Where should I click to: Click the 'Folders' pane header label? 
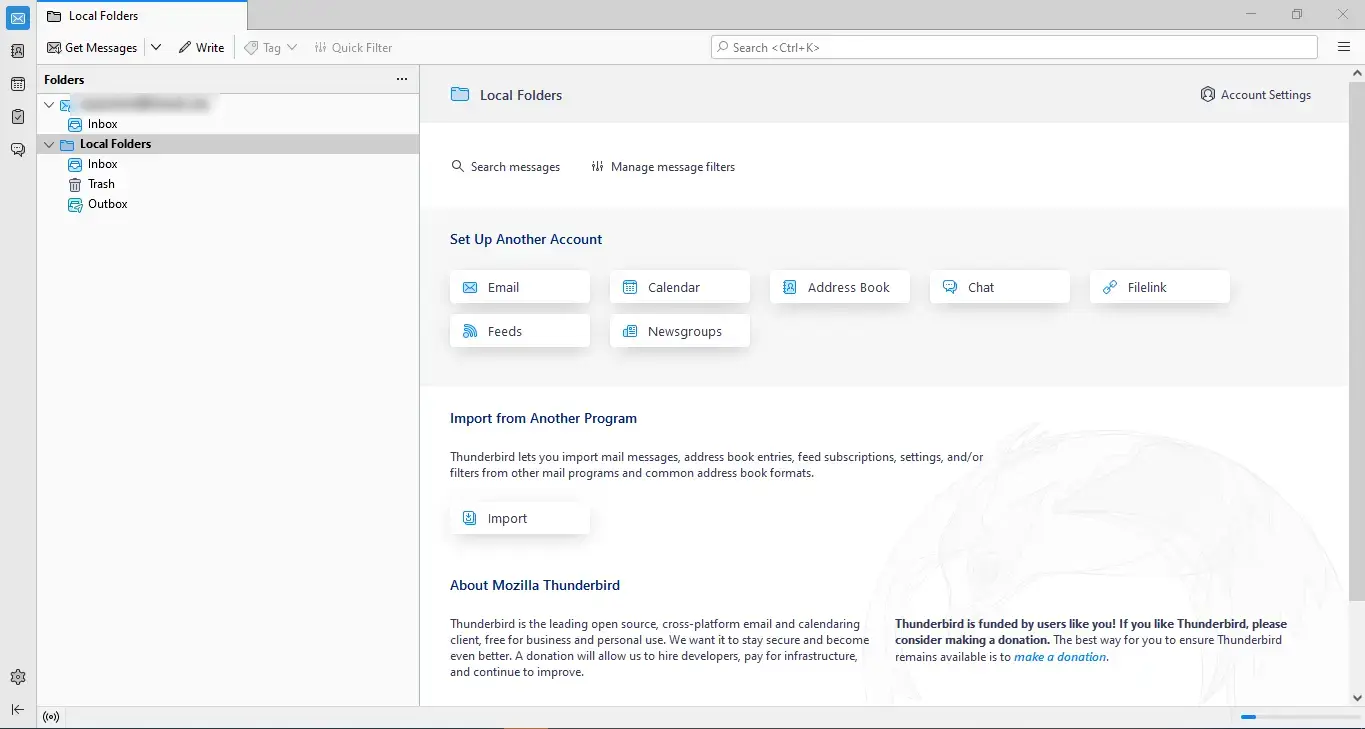(x=64, y=79)
